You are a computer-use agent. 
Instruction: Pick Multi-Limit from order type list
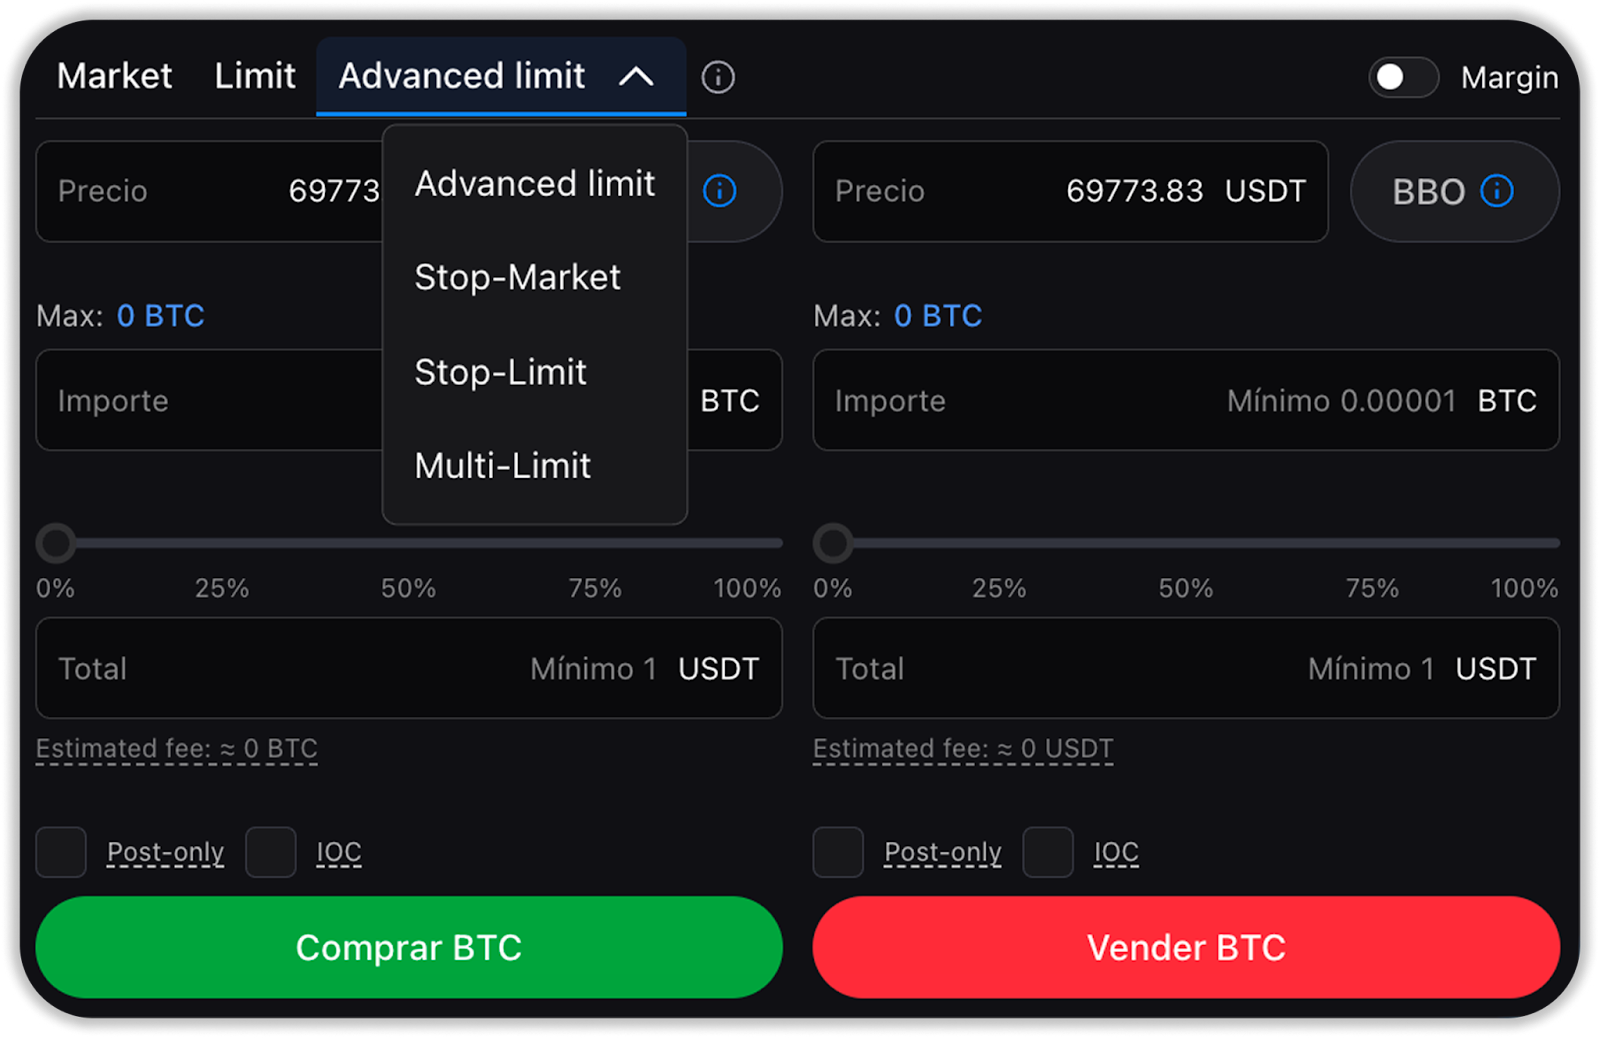[x=502, y=465]
